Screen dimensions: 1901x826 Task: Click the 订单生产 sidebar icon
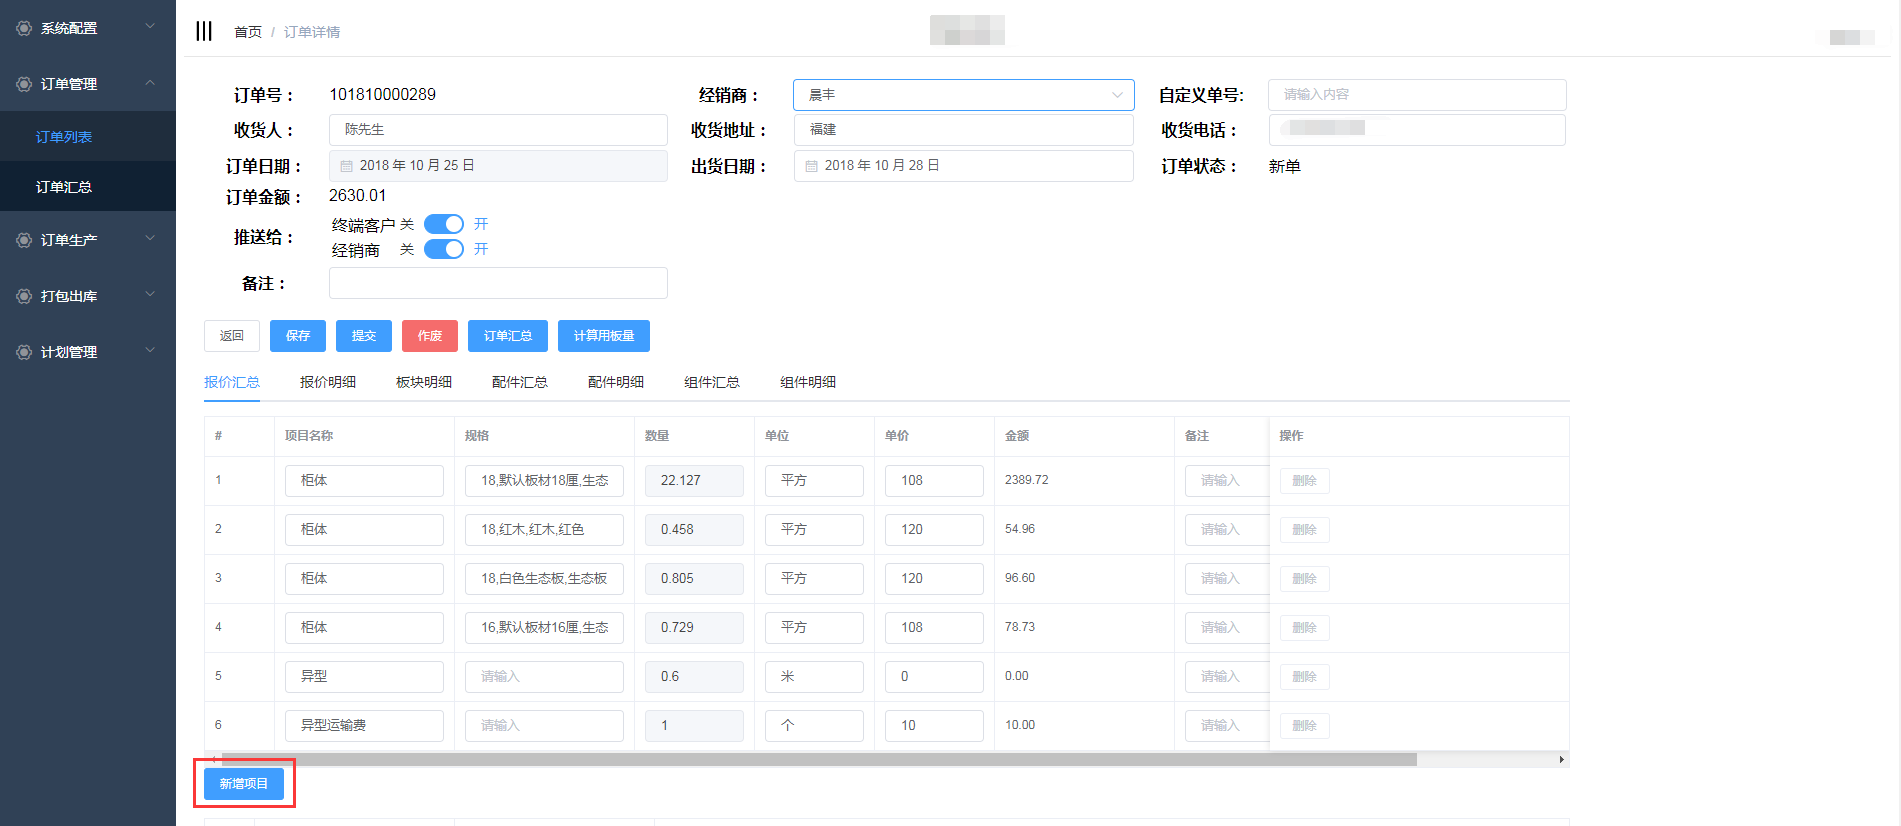point(24,240)
